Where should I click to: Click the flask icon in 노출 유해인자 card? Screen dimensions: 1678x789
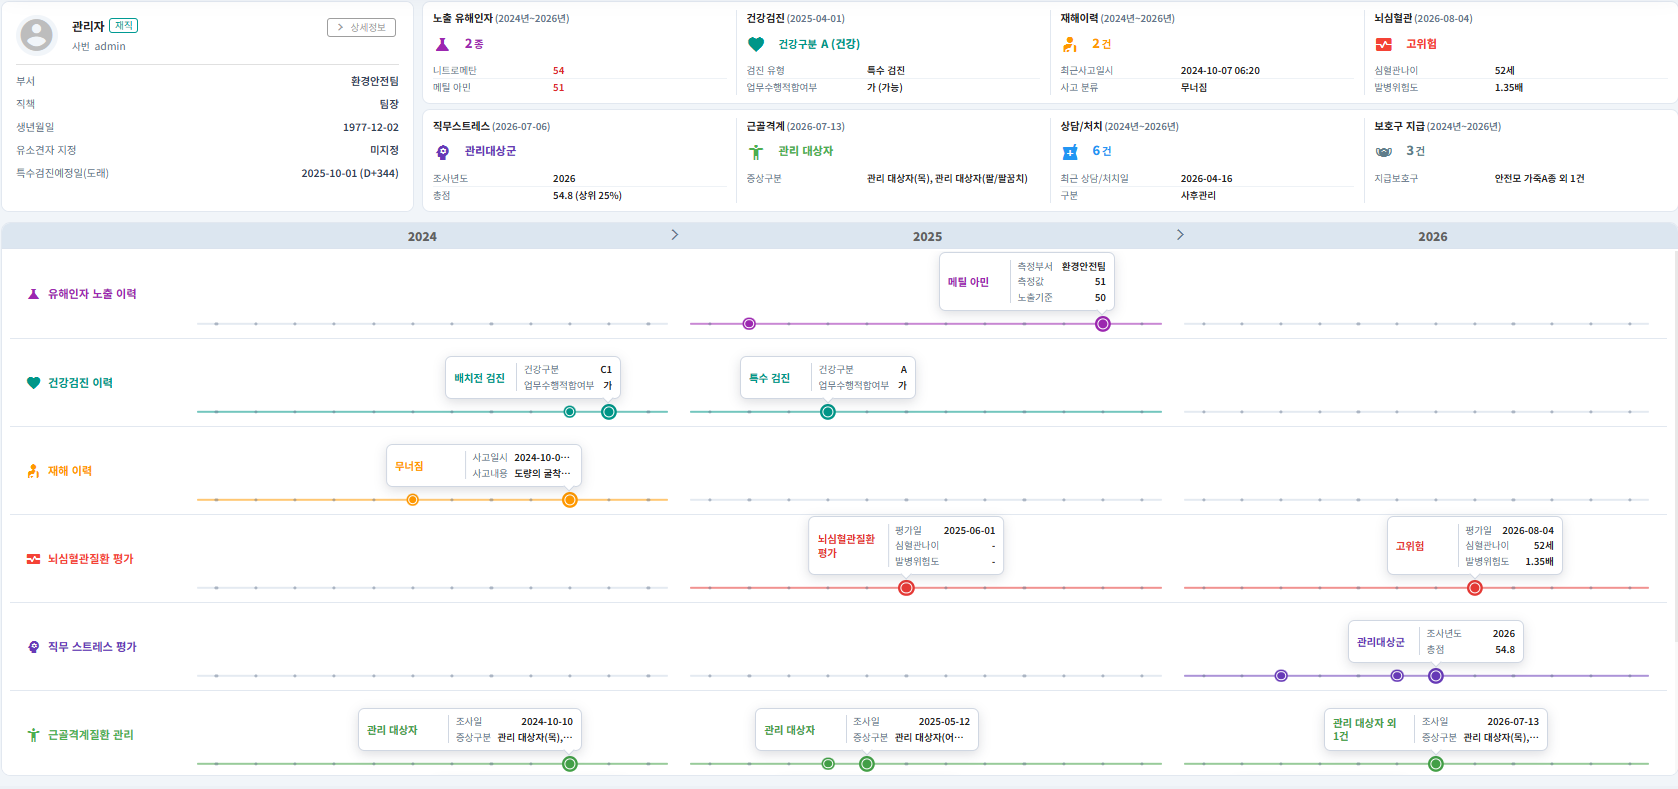point(442,44)
